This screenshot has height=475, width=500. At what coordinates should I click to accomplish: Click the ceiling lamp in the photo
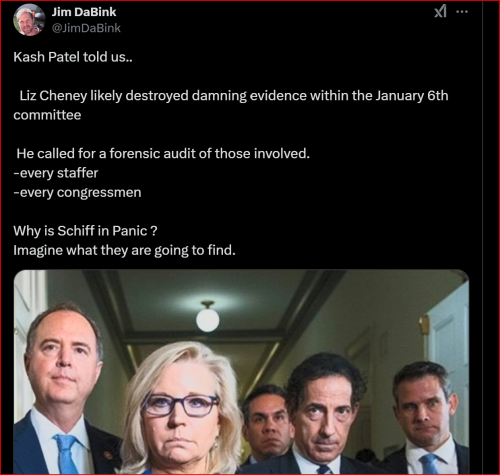click(x=207, y=317)
